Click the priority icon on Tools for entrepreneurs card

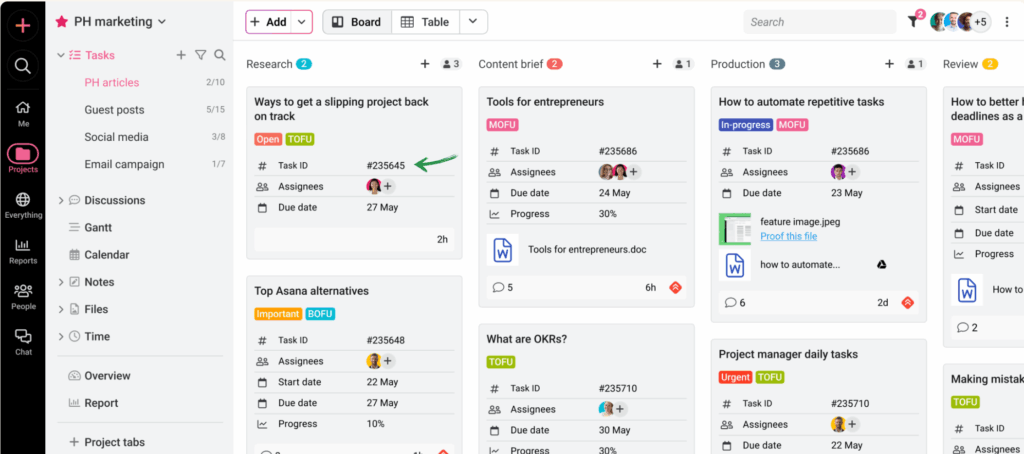pyautogui.click(x=675, y=287)
